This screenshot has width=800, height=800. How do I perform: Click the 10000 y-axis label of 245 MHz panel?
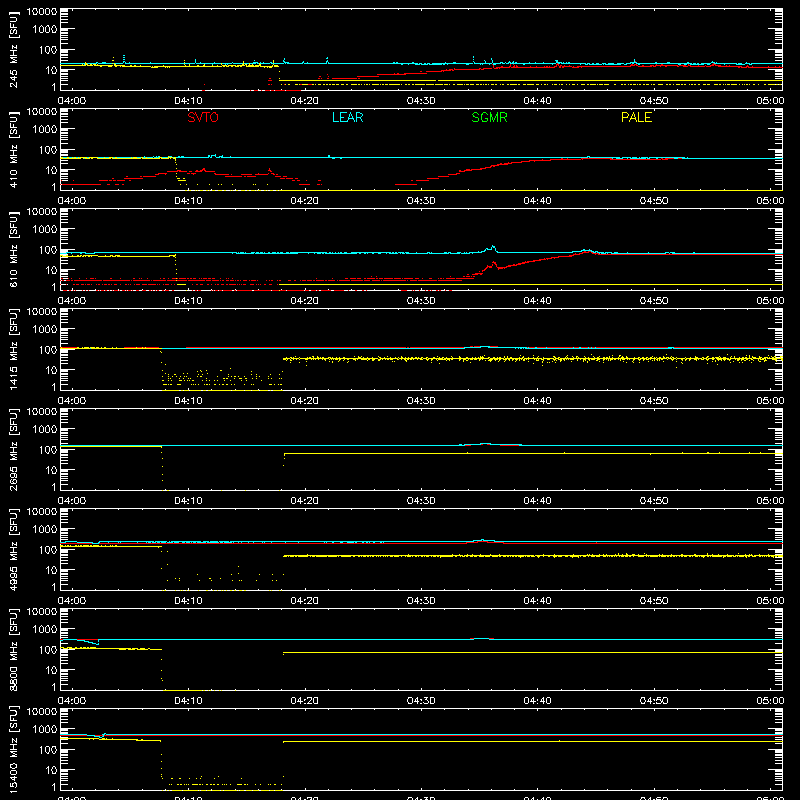(42, 11)
